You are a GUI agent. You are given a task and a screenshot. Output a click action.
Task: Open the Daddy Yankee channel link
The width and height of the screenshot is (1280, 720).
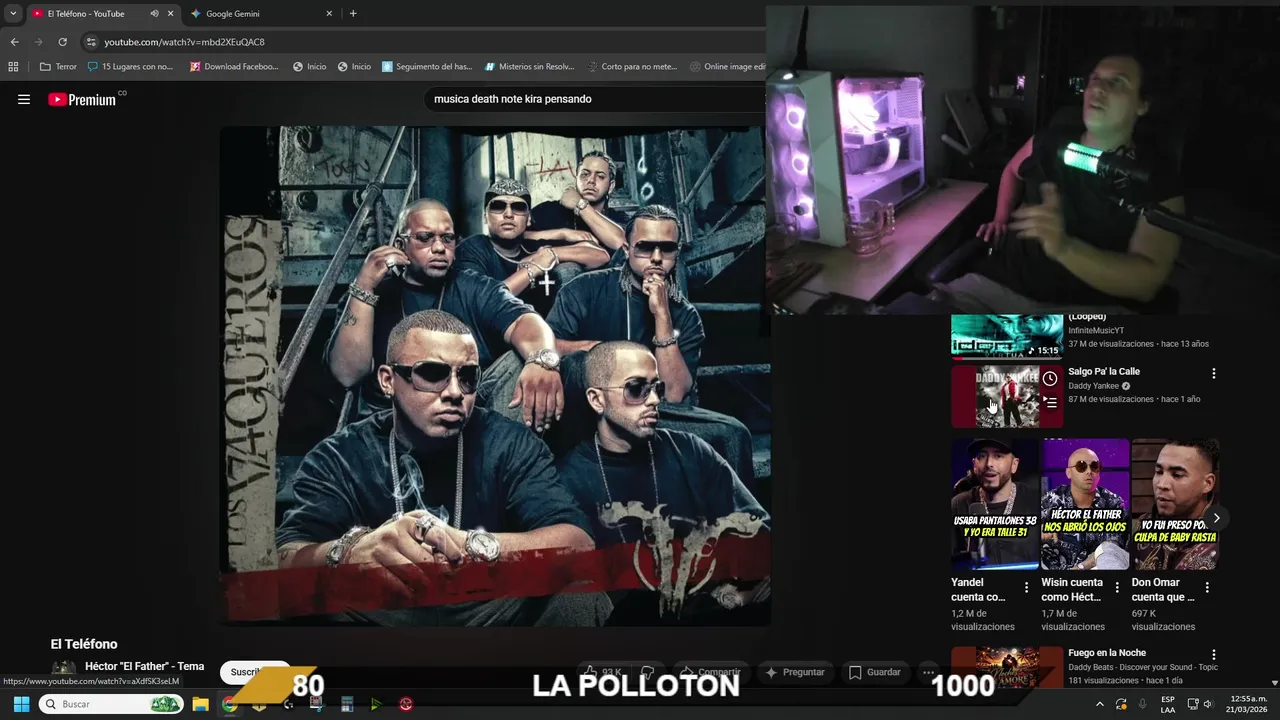click(x=1093, y=386)
